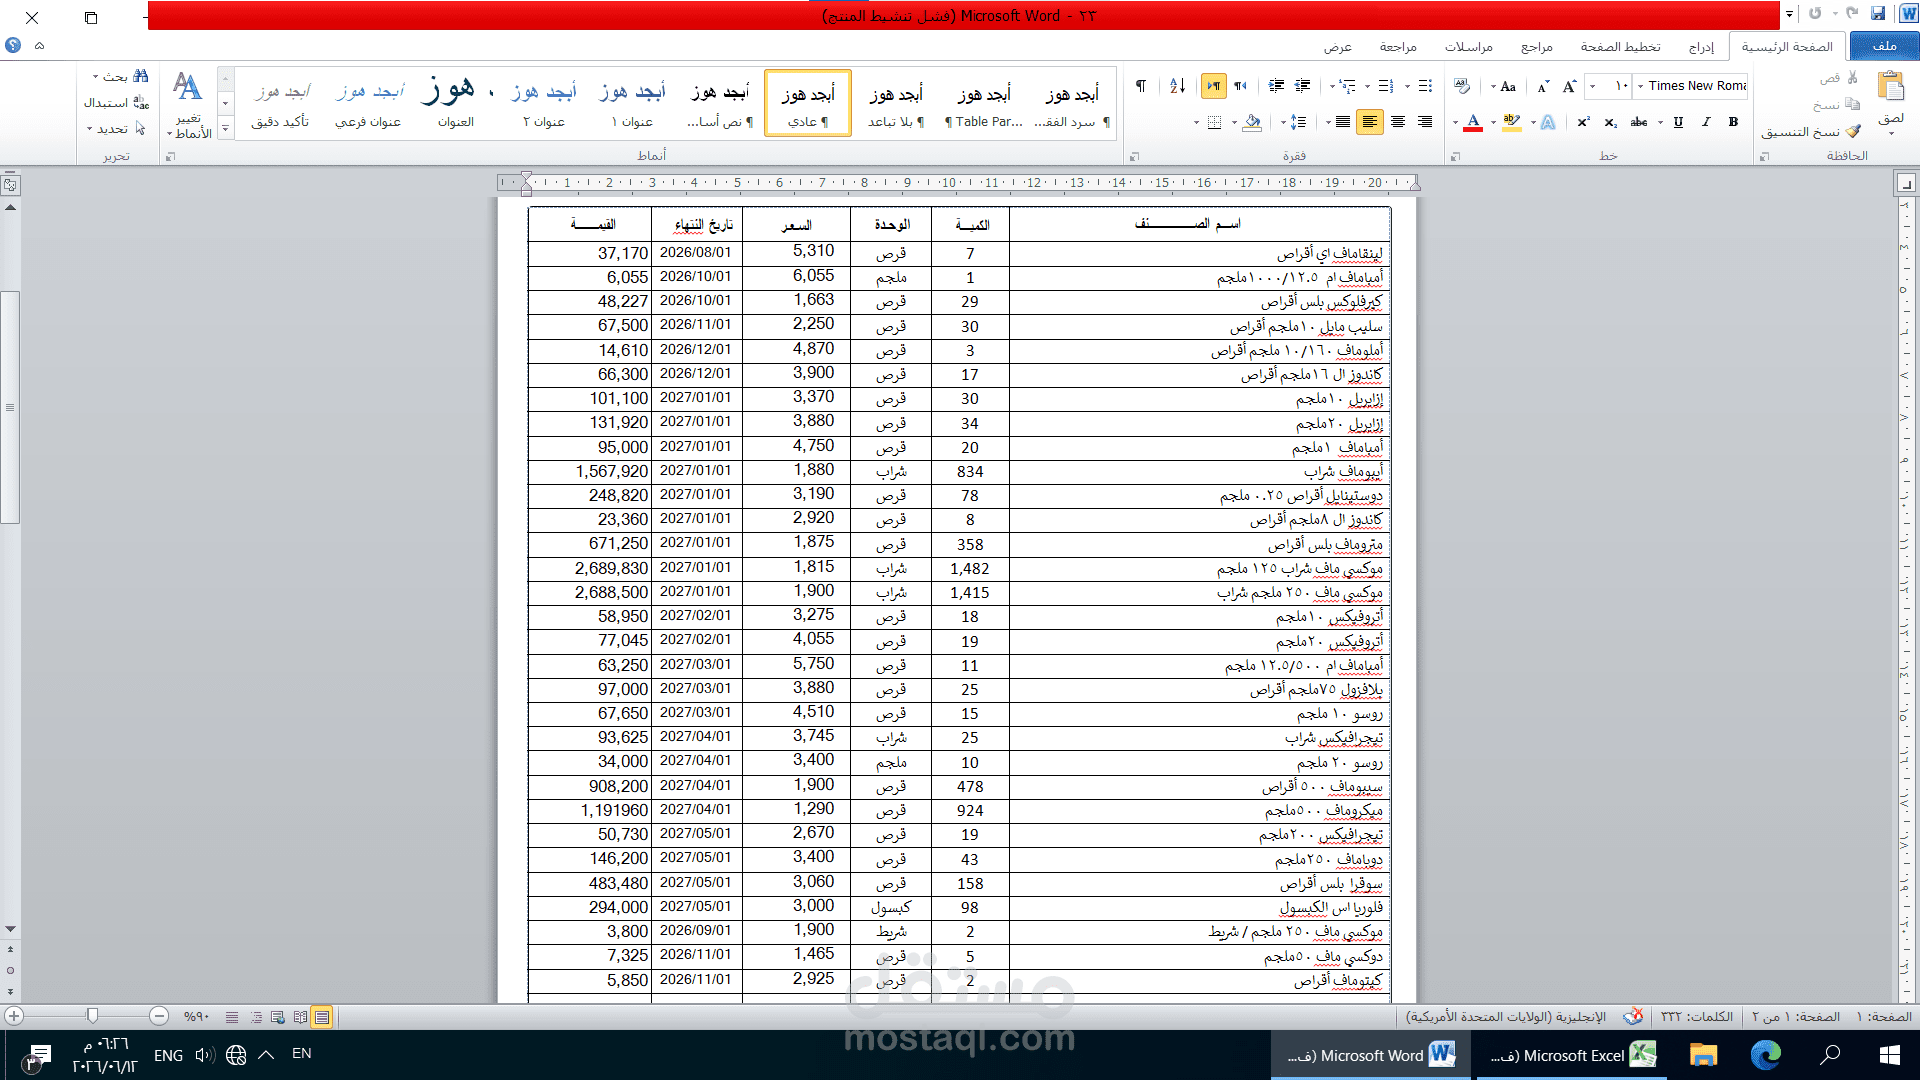Image resolution: width=1920 pixels, height=1080 pixels.
Task: Click the Word Help question mark icon
Action: 13,45
